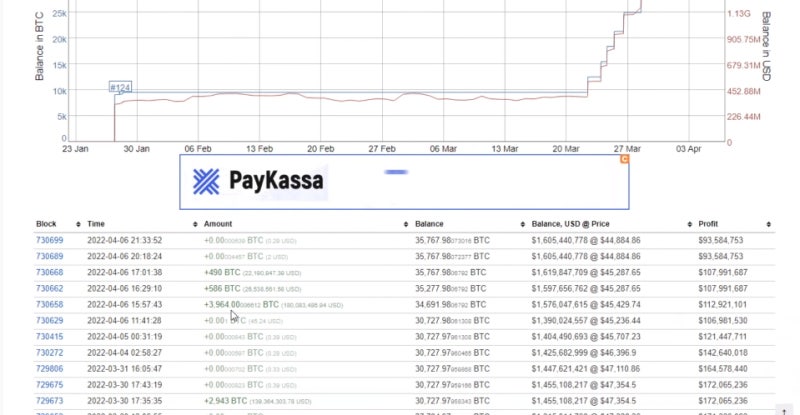Image resolution: width=800 pixels, height=415 pixels.
Task: Select time 2022-04-06 21:33:52
Action: click(x=124, y=240)
